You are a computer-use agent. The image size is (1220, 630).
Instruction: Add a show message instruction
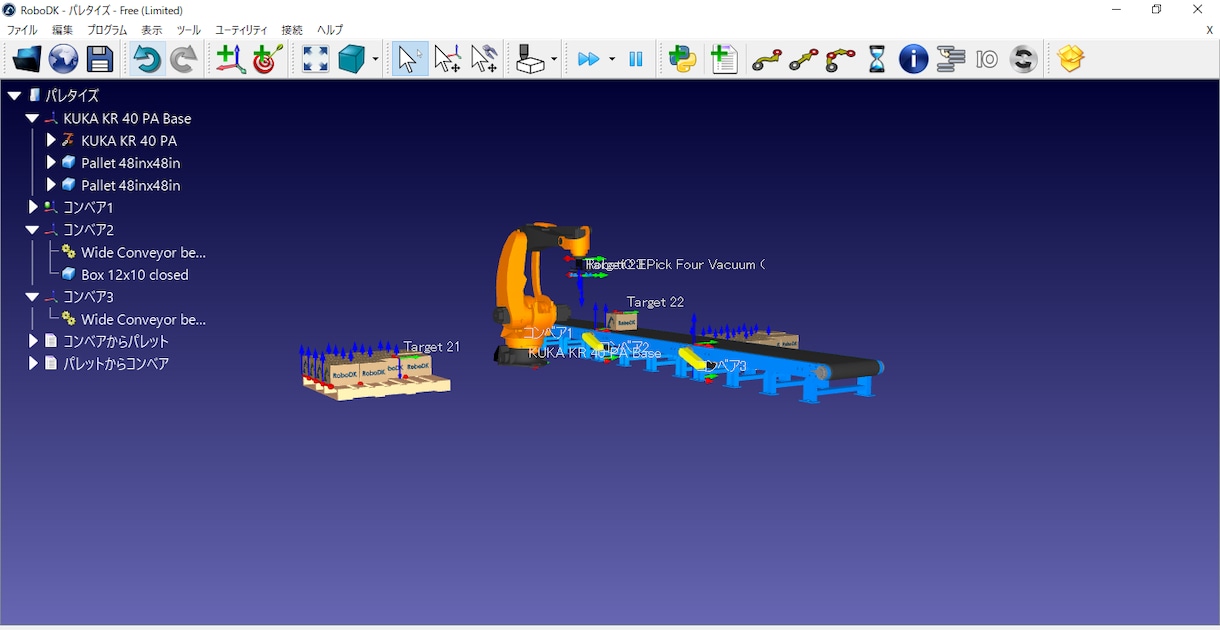pos(913,59)
